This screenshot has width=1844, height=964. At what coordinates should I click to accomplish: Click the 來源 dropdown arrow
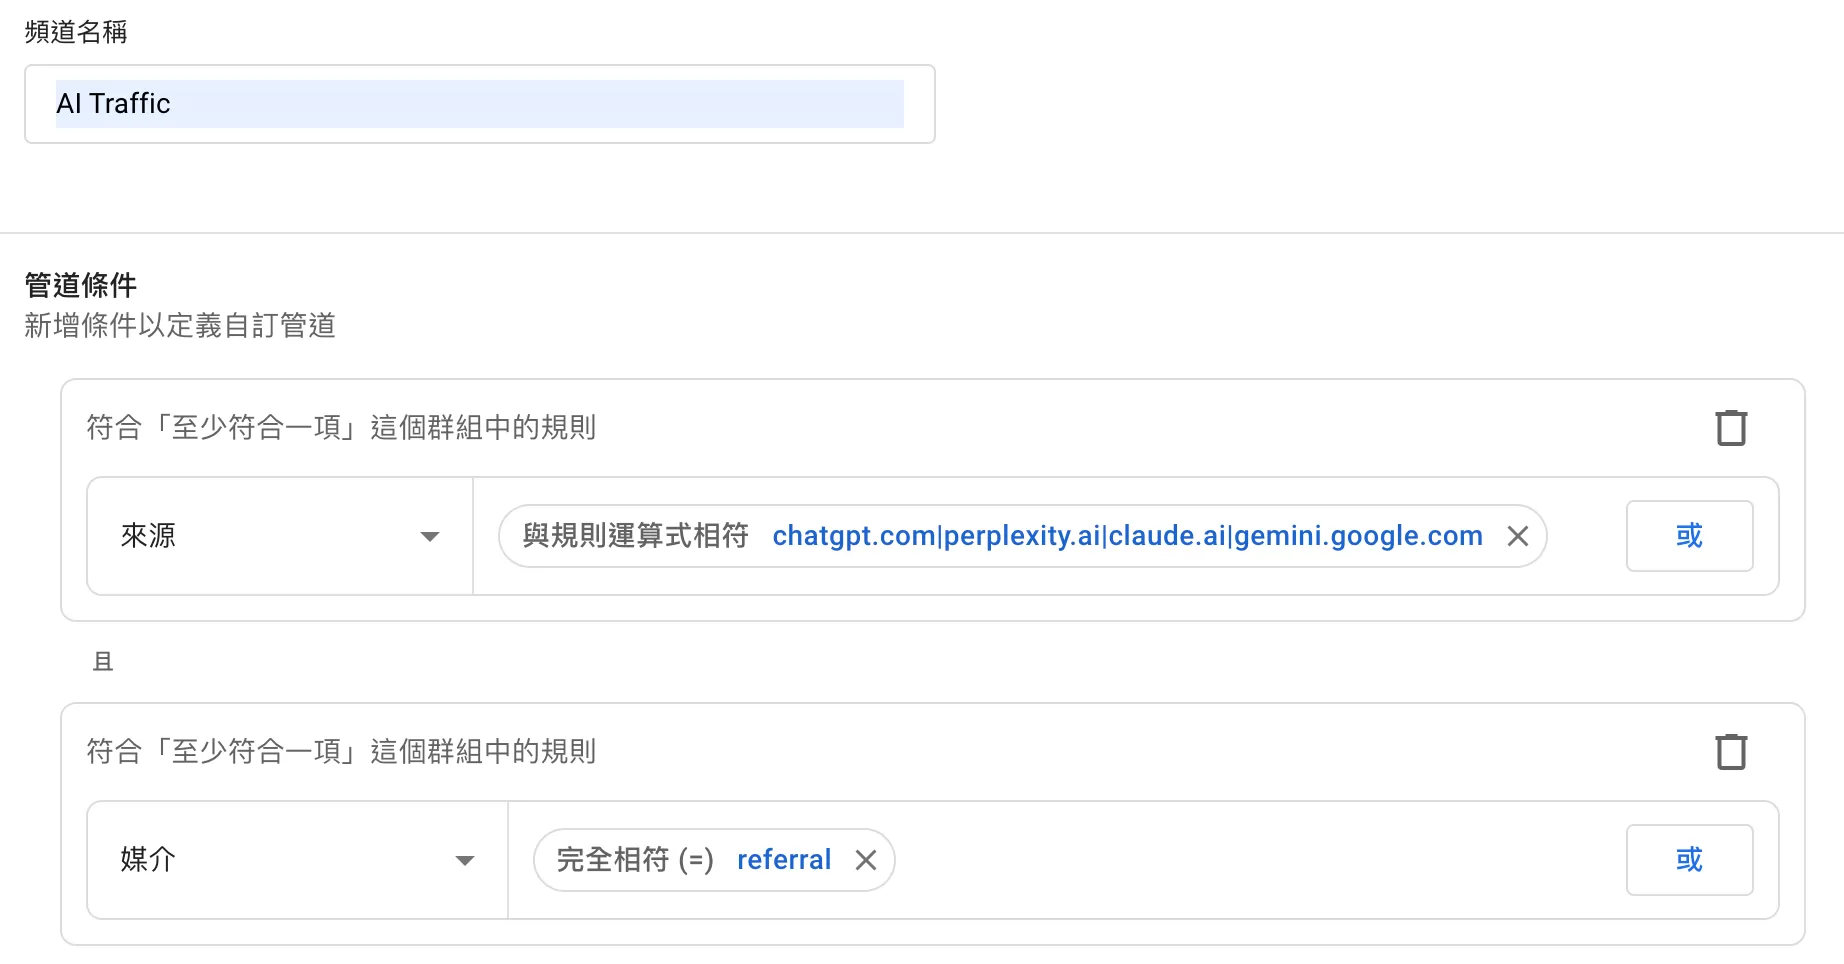pos(430,537)
